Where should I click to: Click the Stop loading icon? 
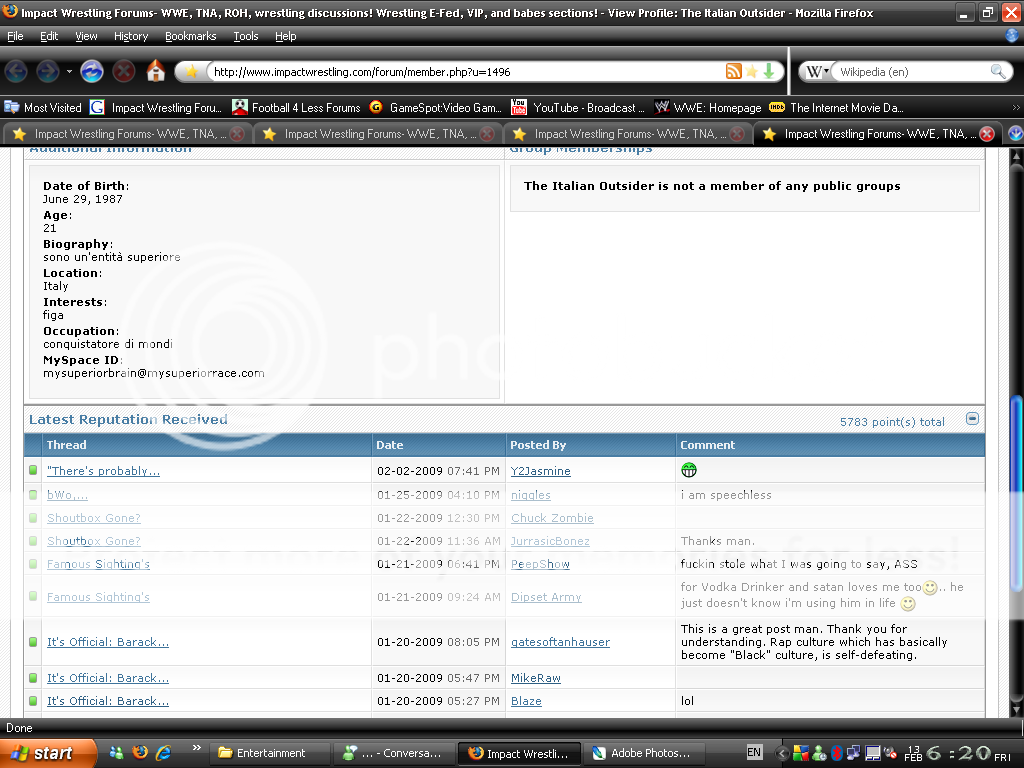pyautogui.click(x=124, y=72)
